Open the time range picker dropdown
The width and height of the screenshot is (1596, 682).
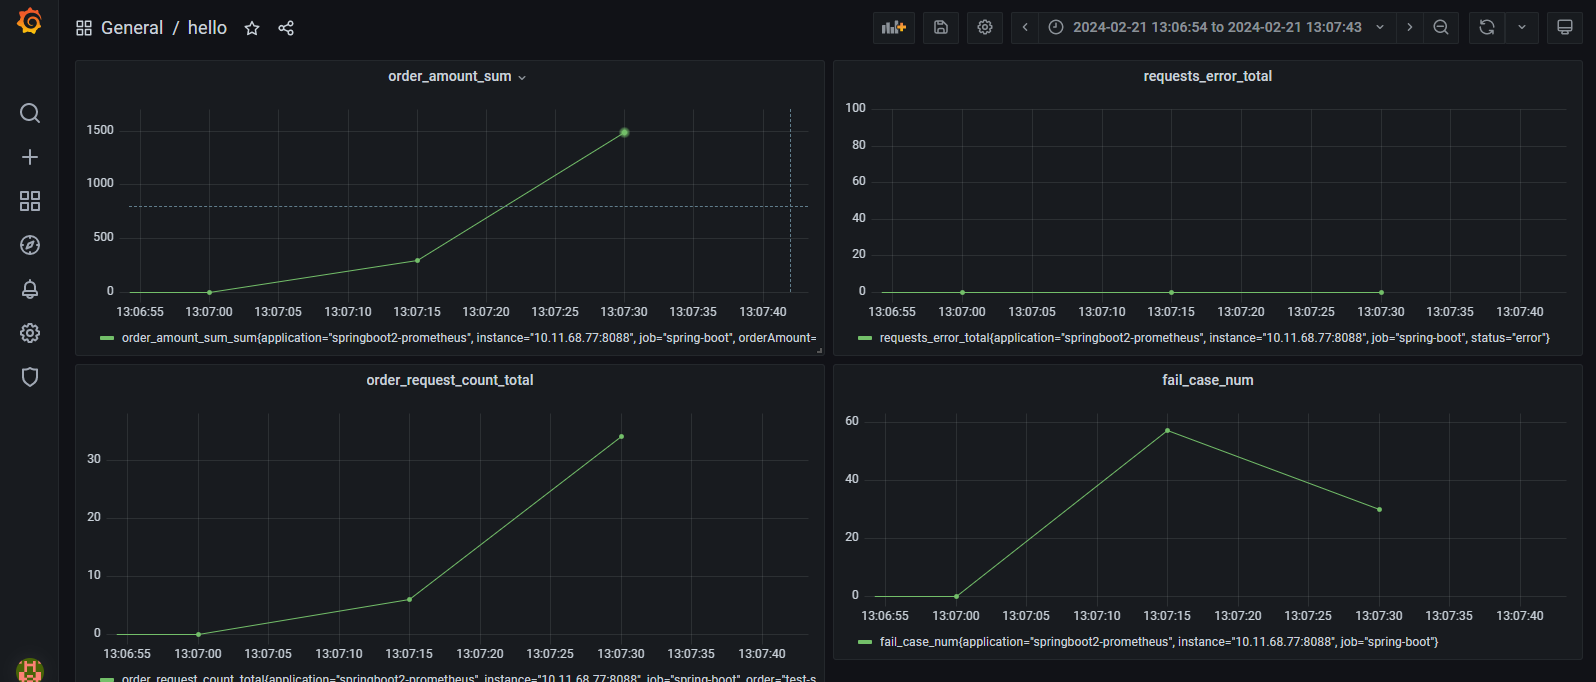(x=1217, y=28)
